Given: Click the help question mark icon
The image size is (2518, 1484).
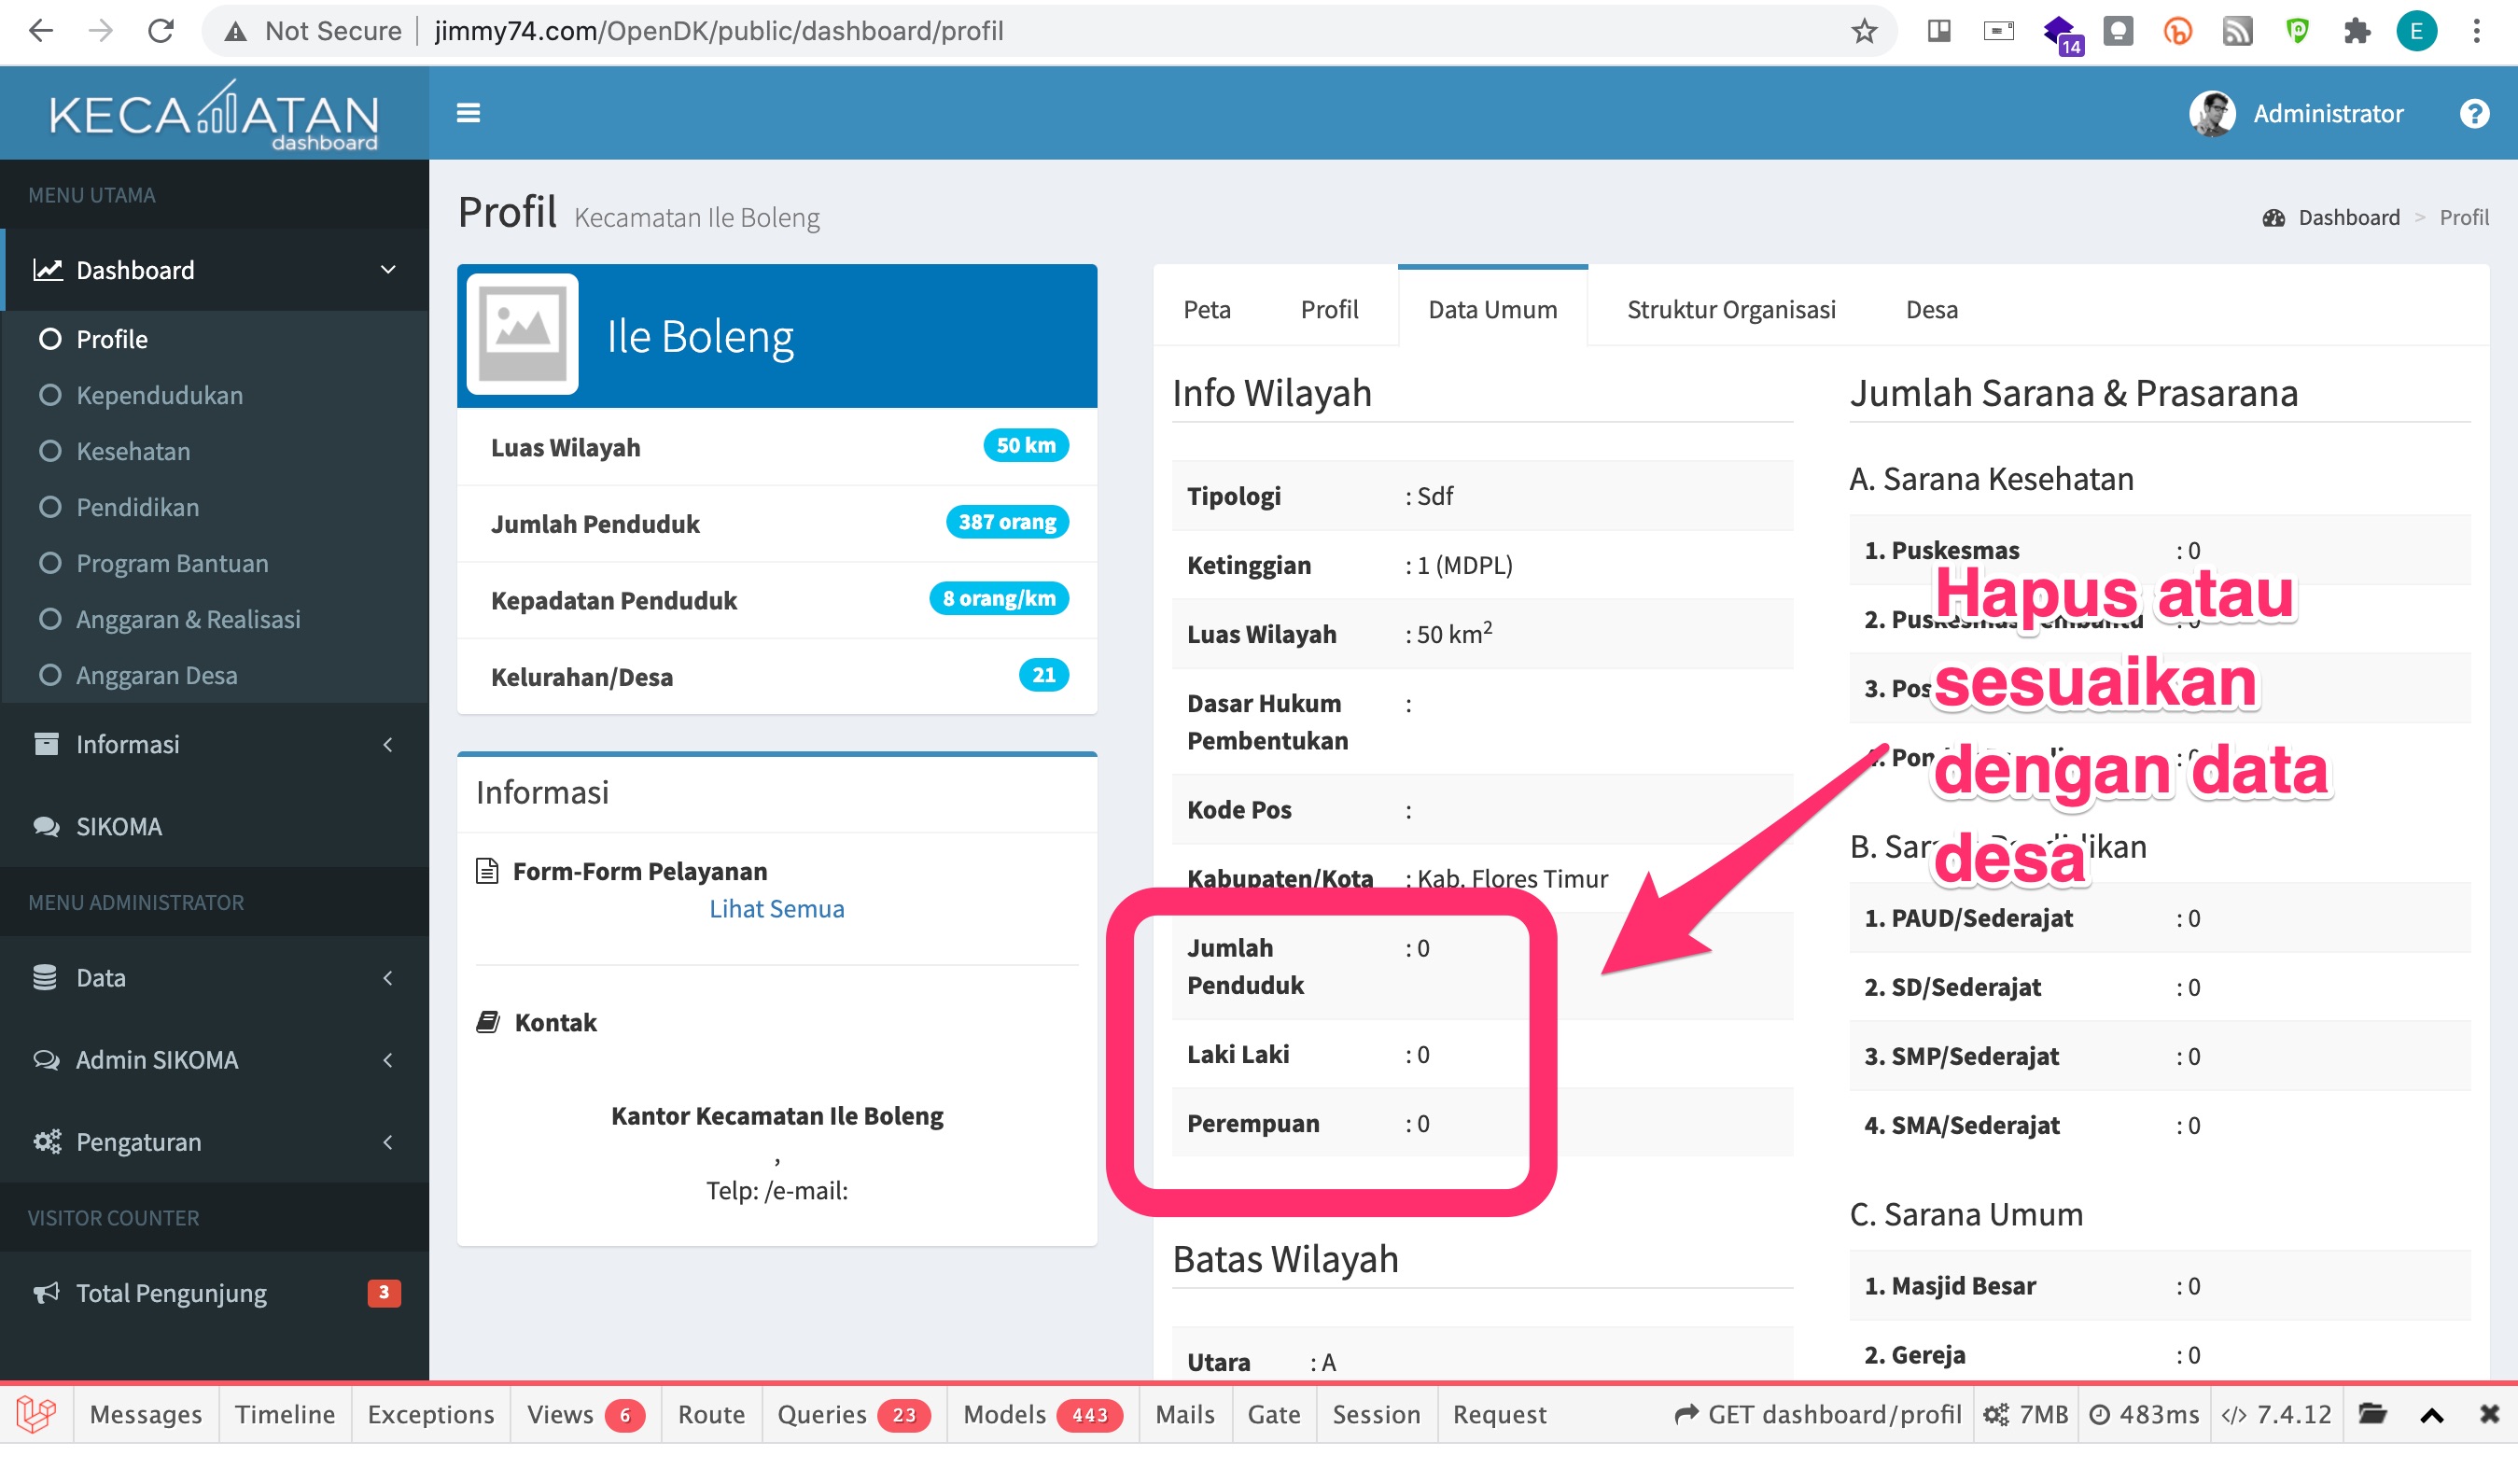Looking at the screenshot, I should pyautogui.click(x=2475, y=112).
